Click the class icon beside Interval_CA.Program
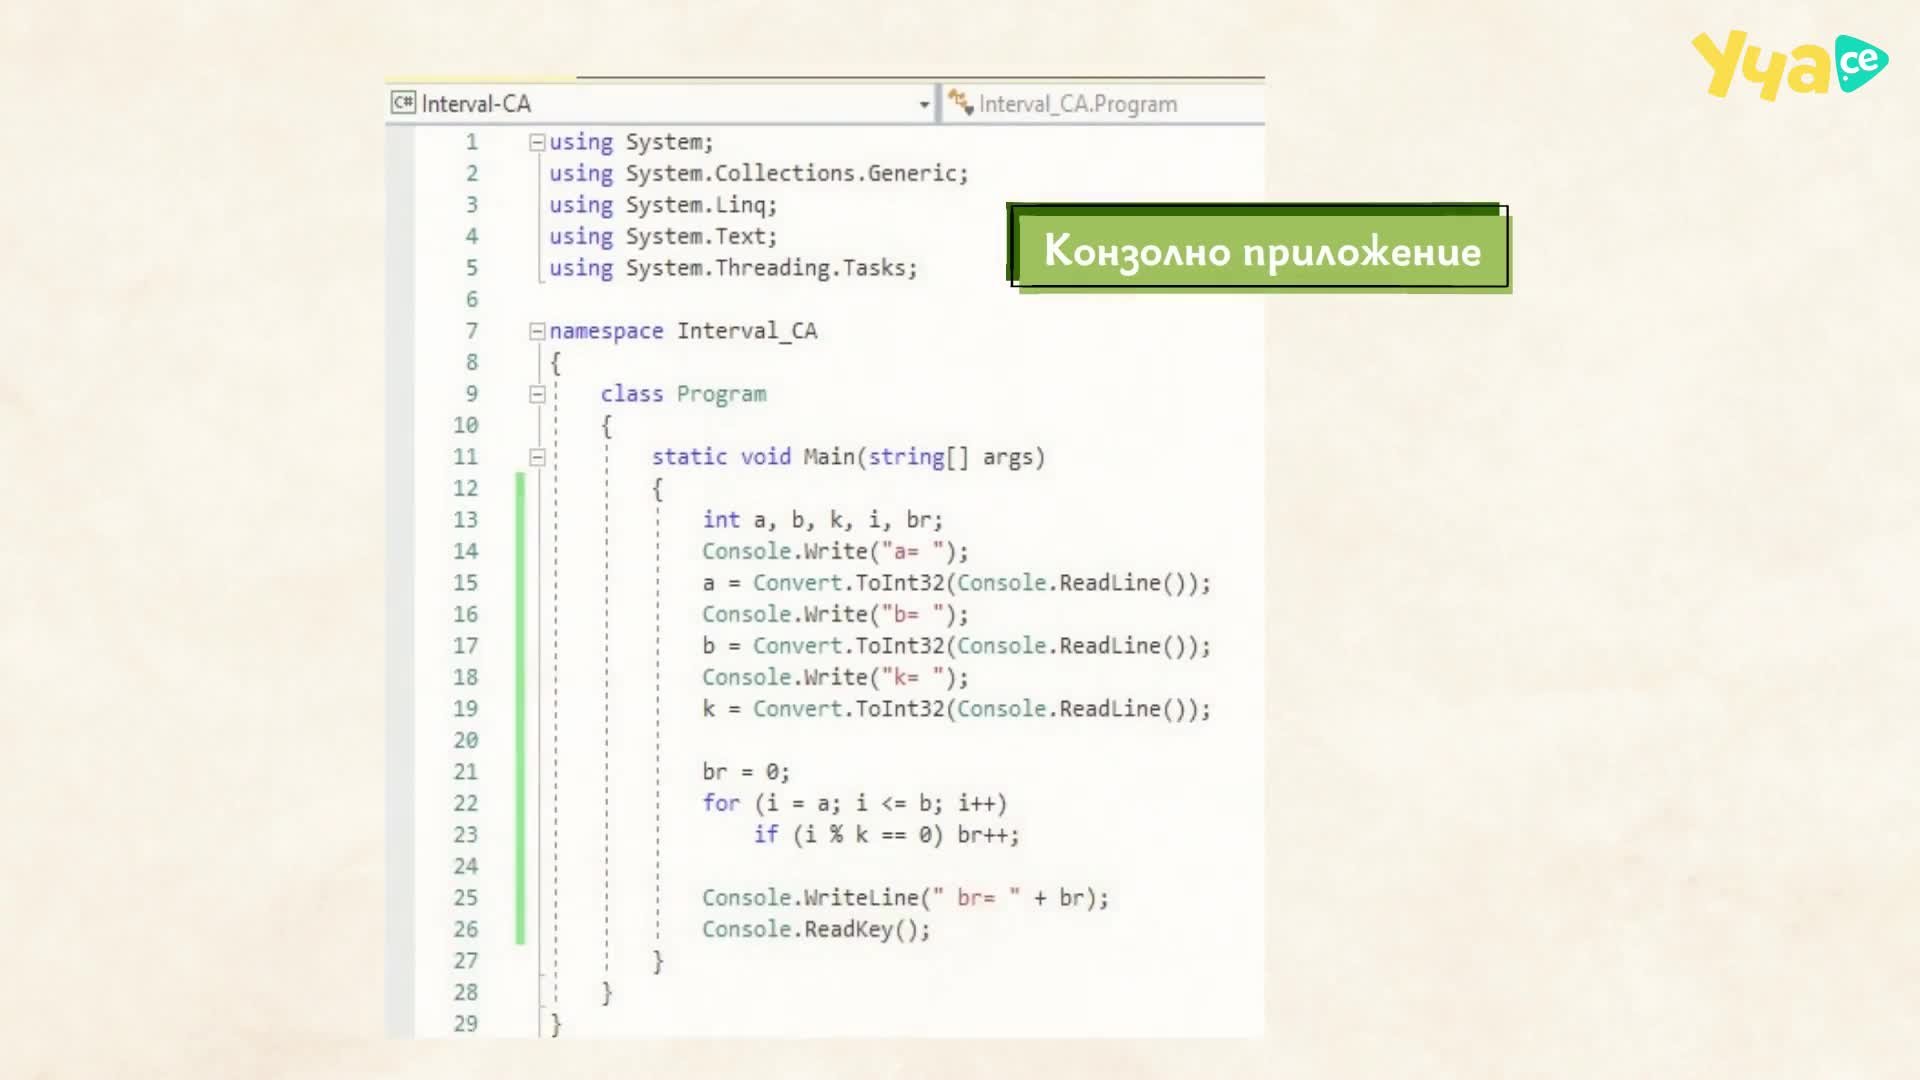 point(961,102)
